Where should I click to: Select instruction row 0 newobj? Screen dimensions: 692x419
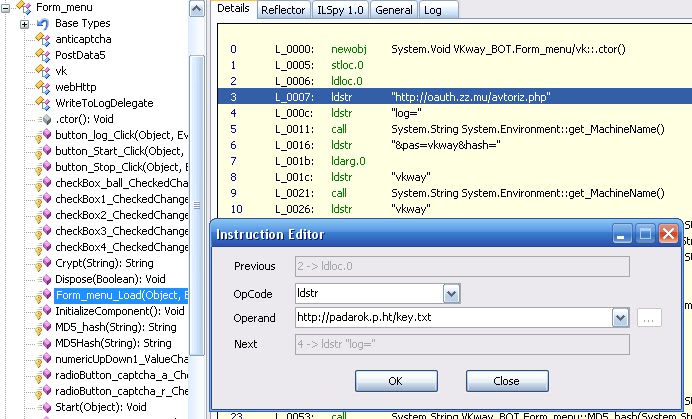(x=455, y=49)
